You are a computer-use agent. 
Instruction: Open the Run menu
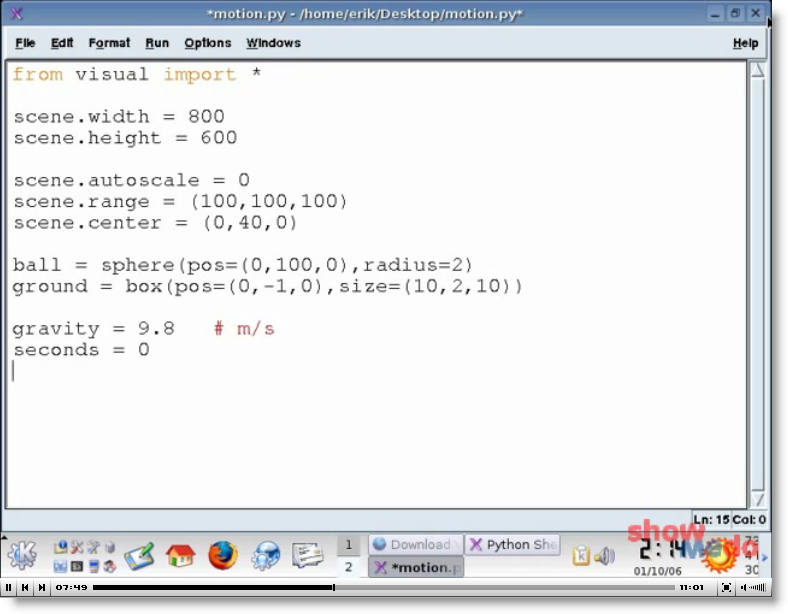click(157, 43)
